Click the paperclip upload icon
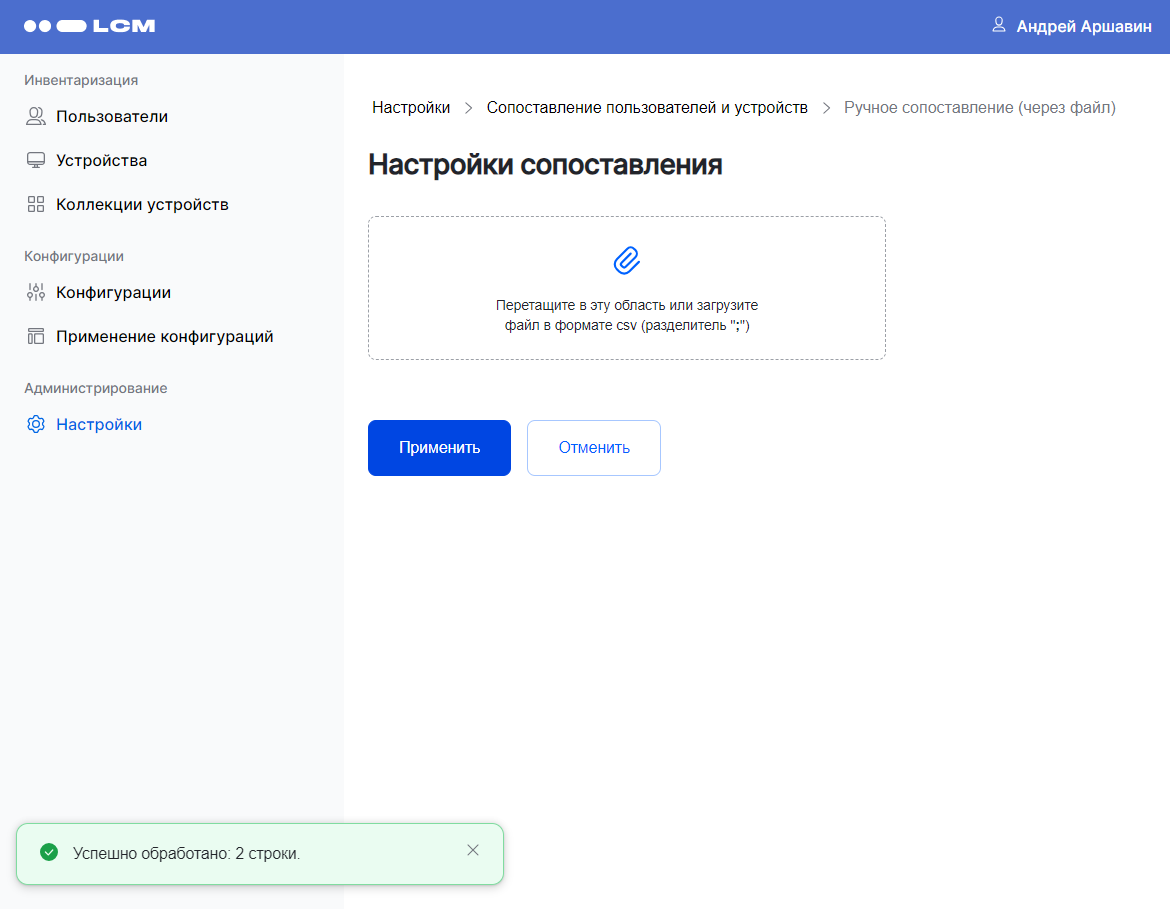 click(626, 260)
